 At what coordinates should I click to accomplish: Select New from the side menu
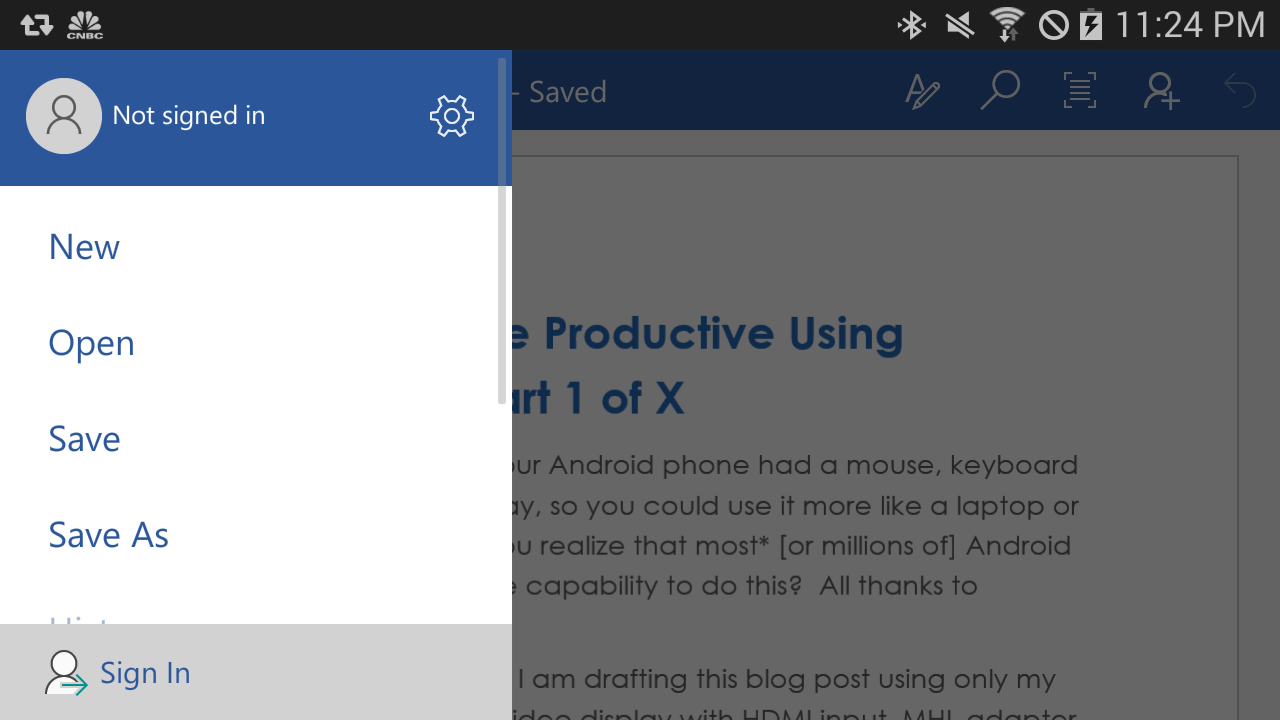point(84,247)
